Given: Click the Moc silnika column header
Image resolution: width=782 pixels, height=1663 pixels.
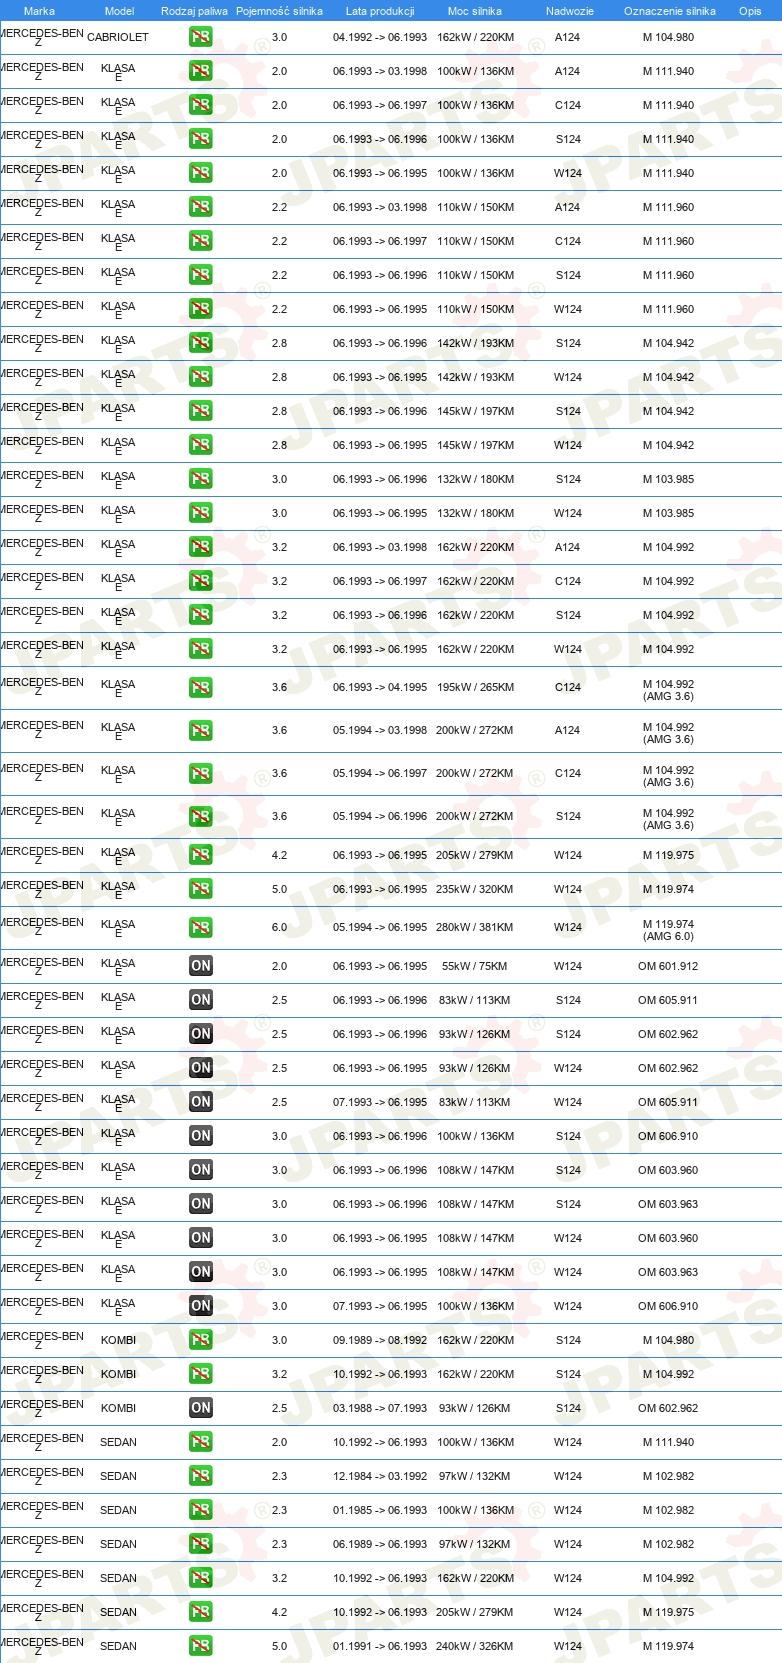Looking at the screenshot, I should [x=475, y=11].
